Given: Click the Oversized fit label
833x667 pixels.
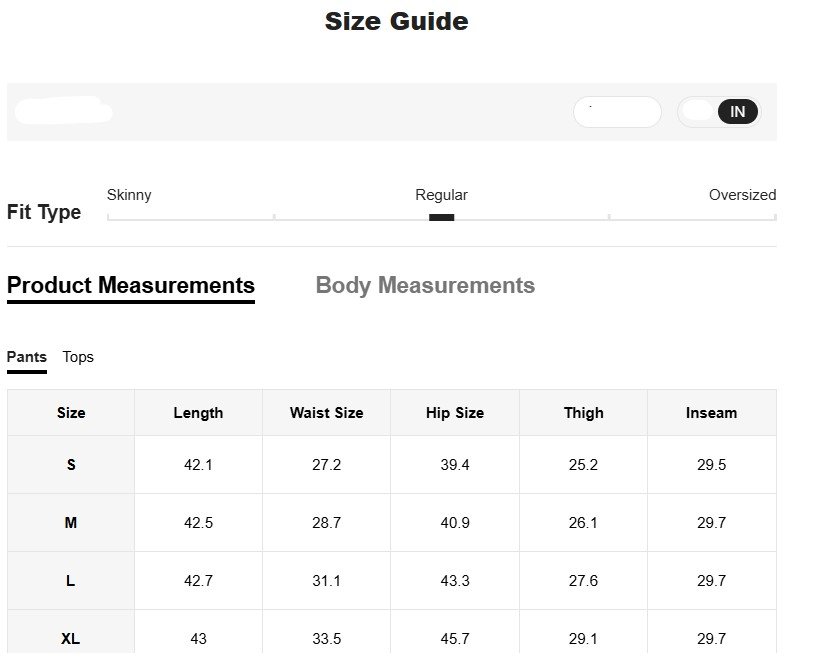Looking at the screenshot, I should pos(742,195).
